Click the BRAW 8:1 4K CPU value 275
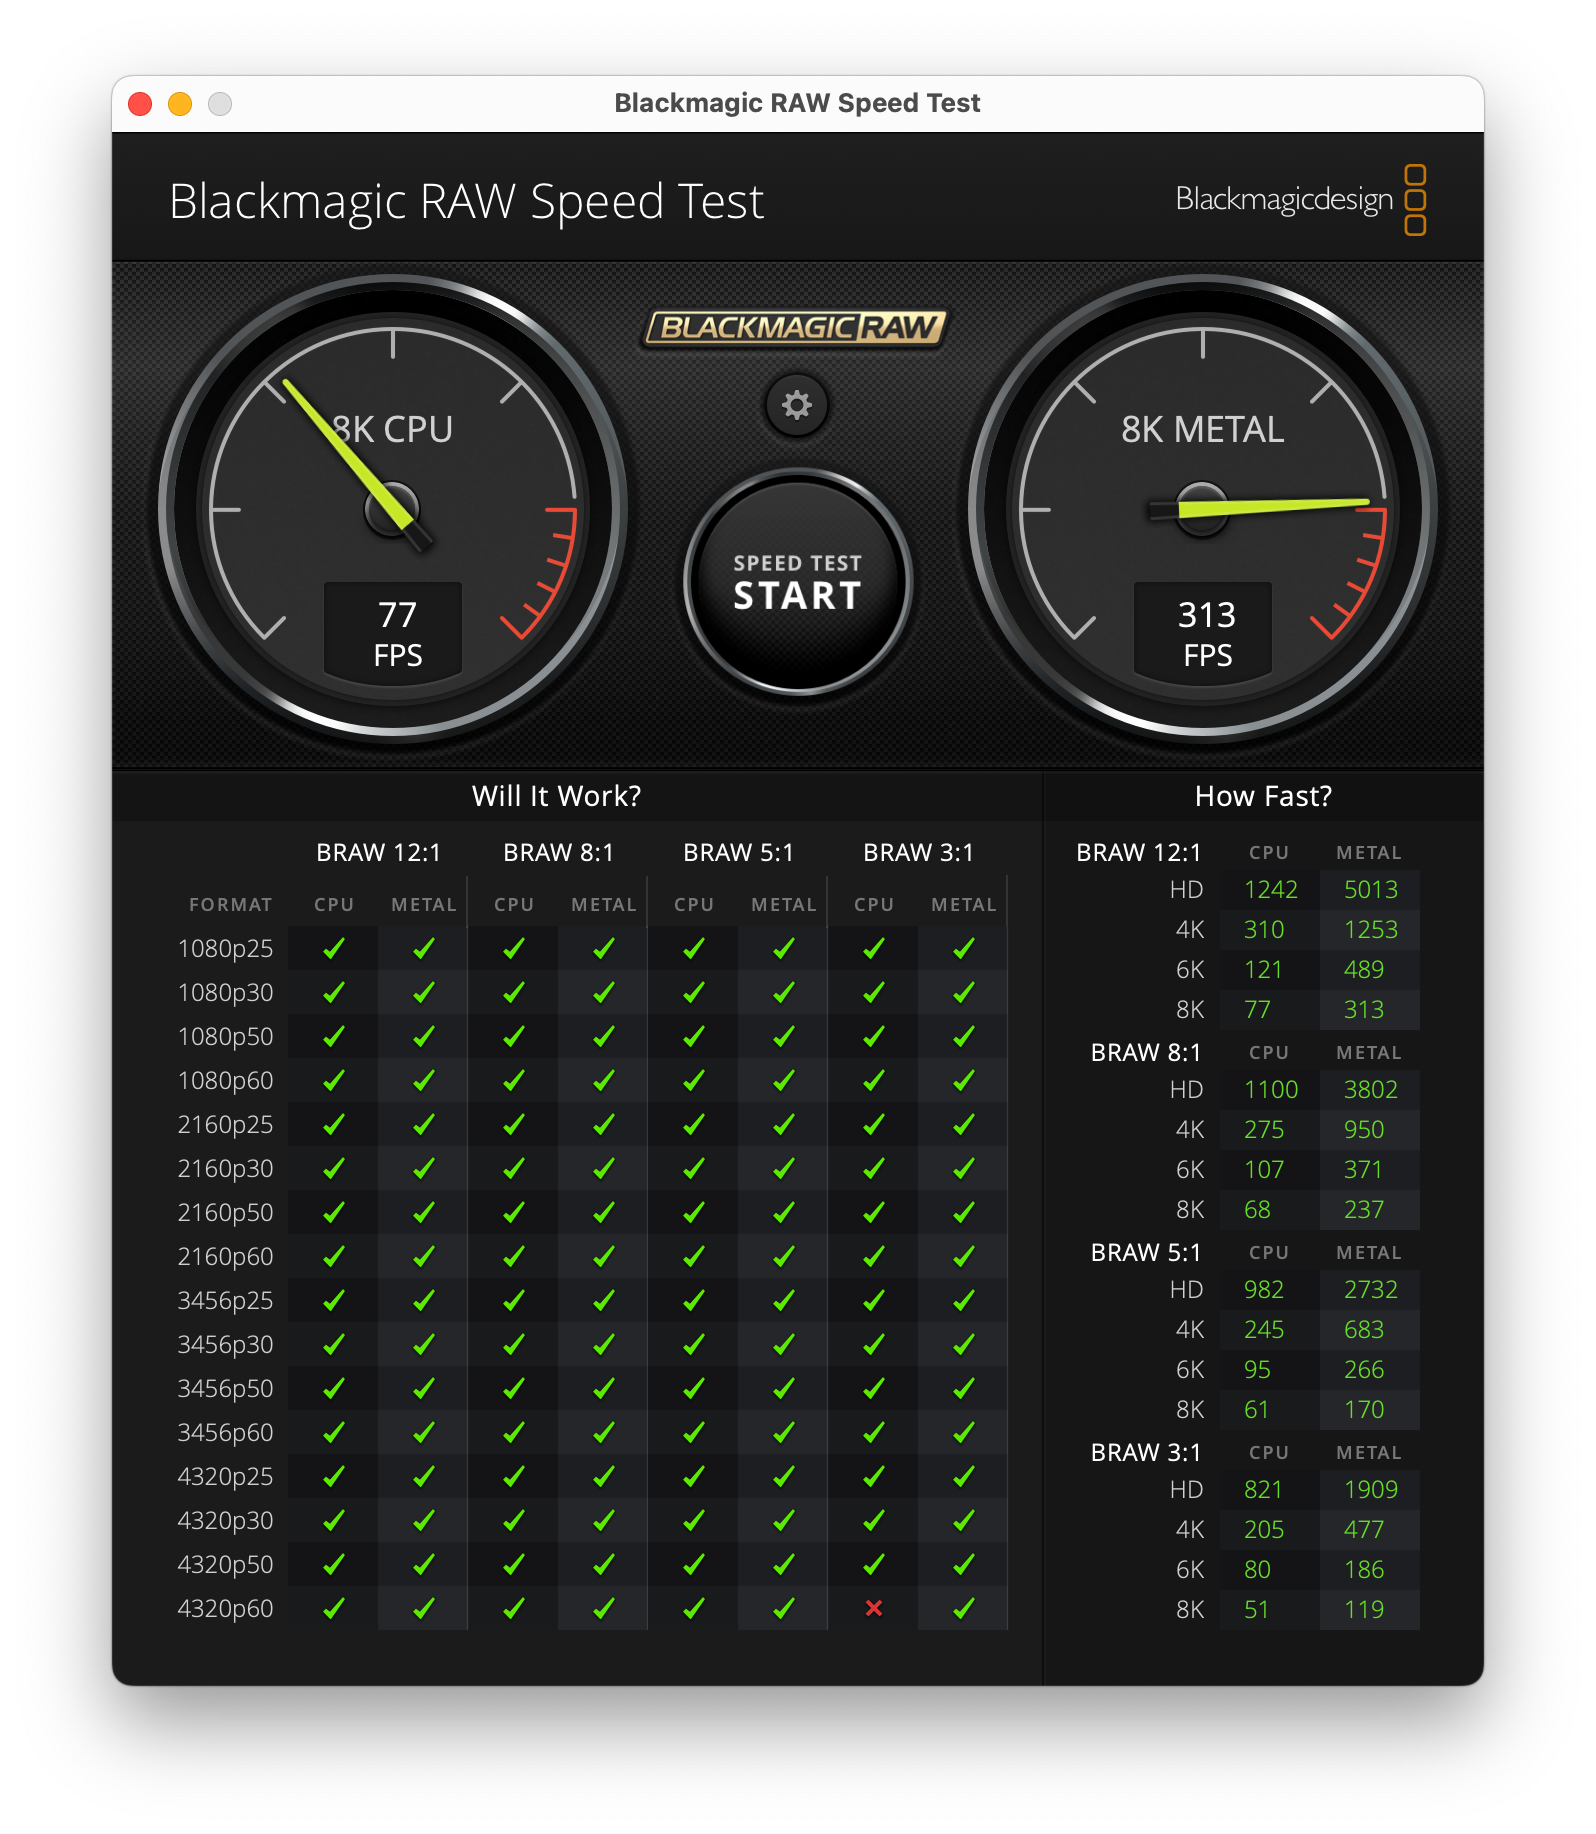This screenshot has height=1834, width=1596. pos(1264,1129)
